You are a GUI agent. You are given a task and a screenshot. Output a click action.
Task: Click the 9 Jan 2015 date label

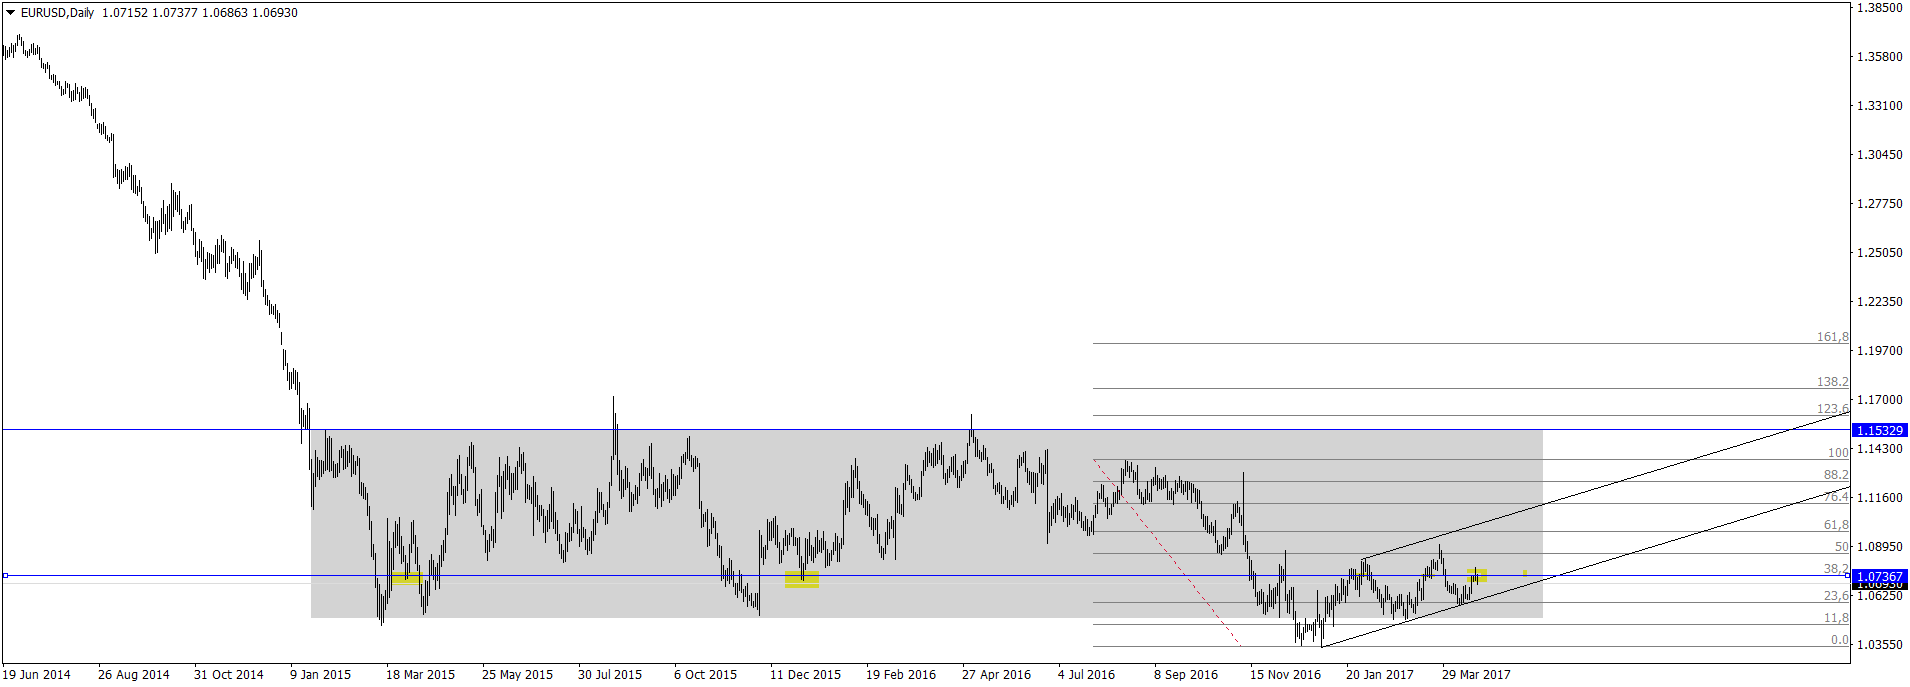[321, 675]
